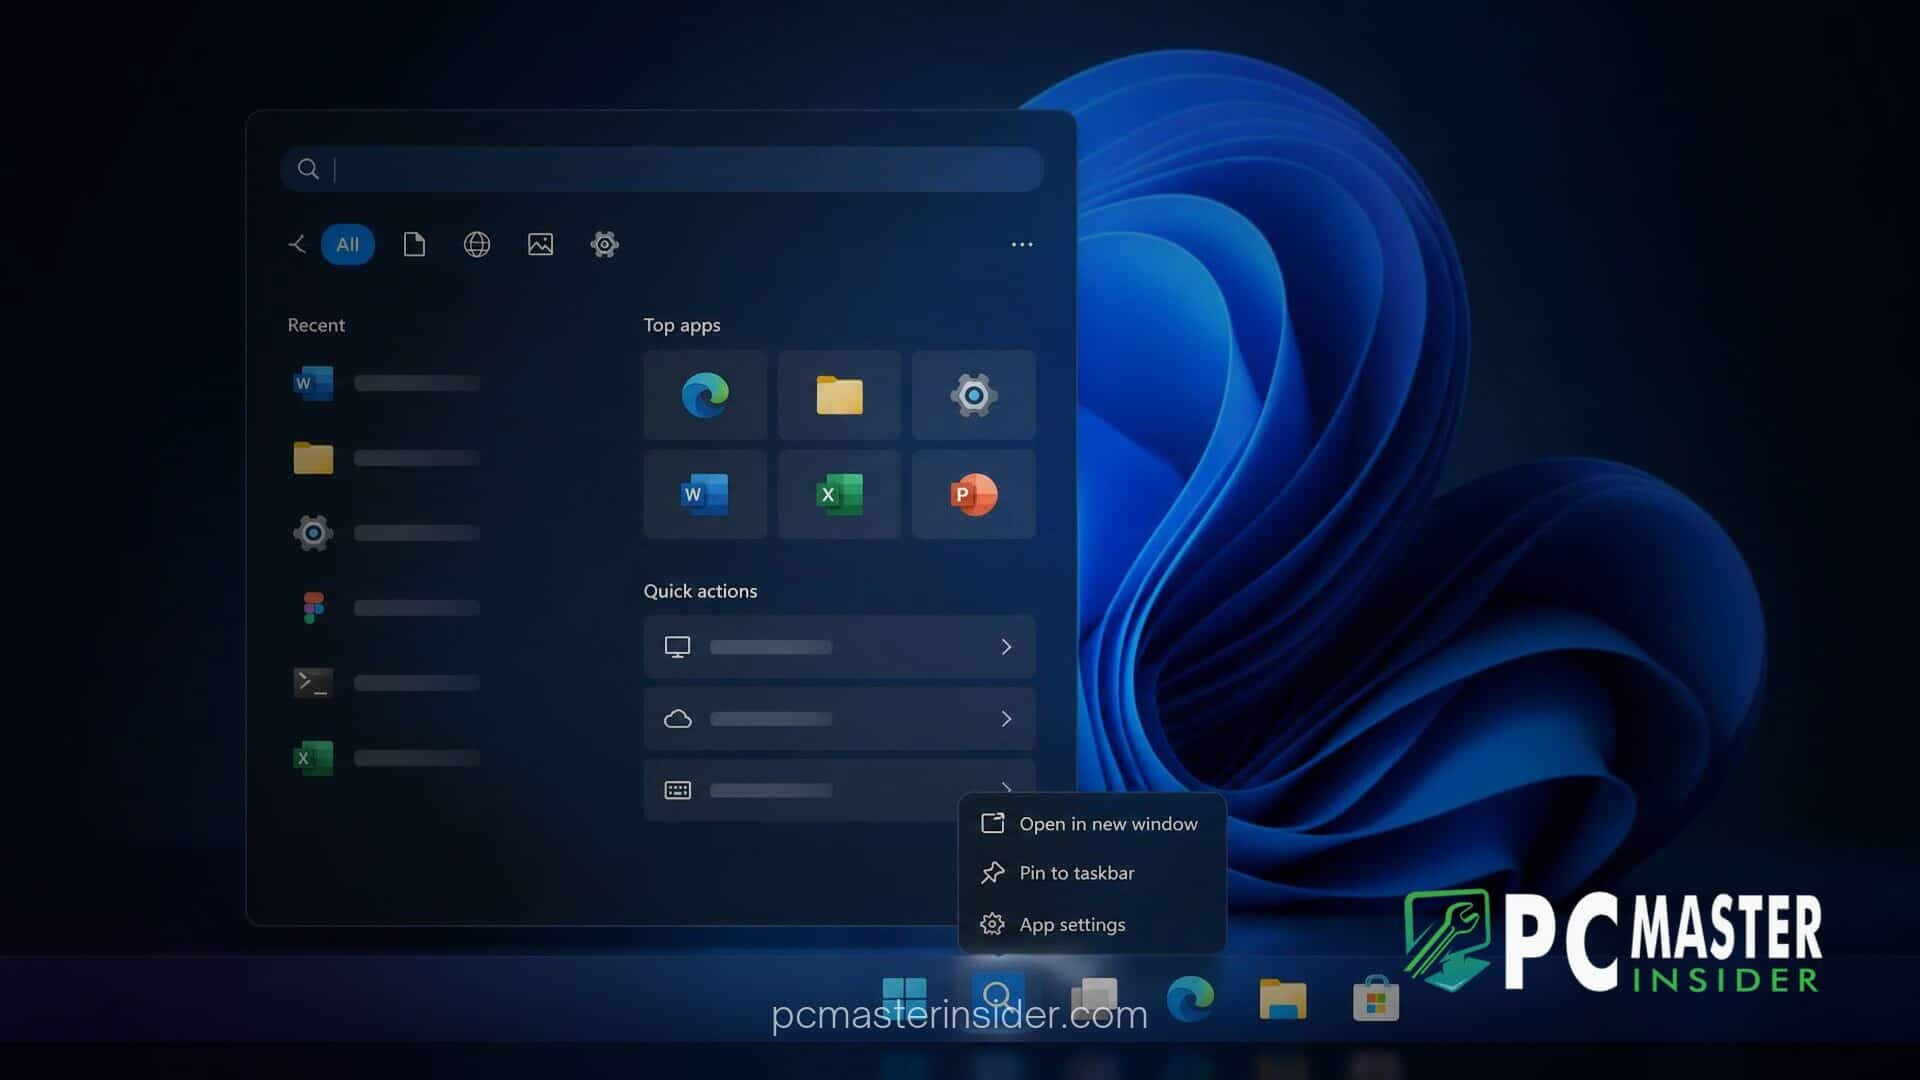Launch Microsoft Edge from Top apps
This screenshot has height=1080, width=1920.
point(705,395)
